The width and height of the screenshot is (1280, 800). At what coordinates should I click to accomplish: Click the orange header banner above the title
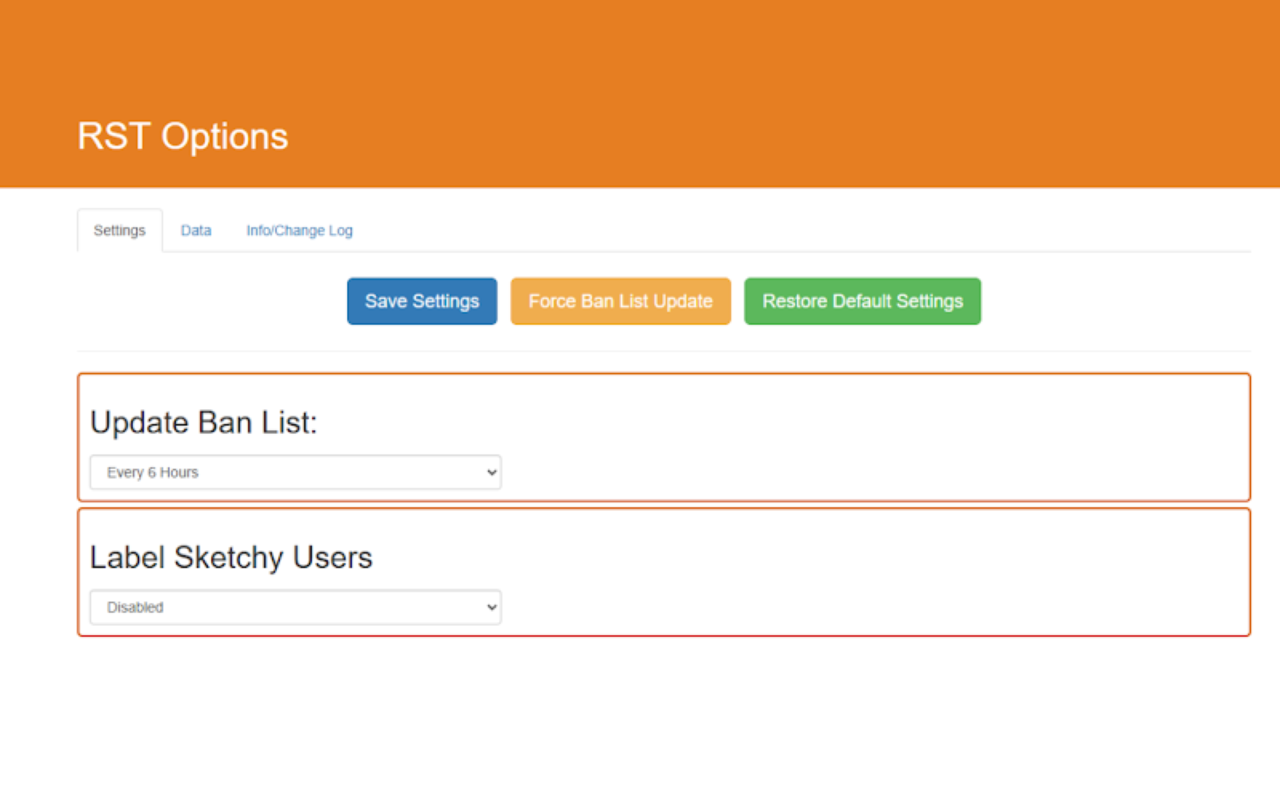coord(640,50)
